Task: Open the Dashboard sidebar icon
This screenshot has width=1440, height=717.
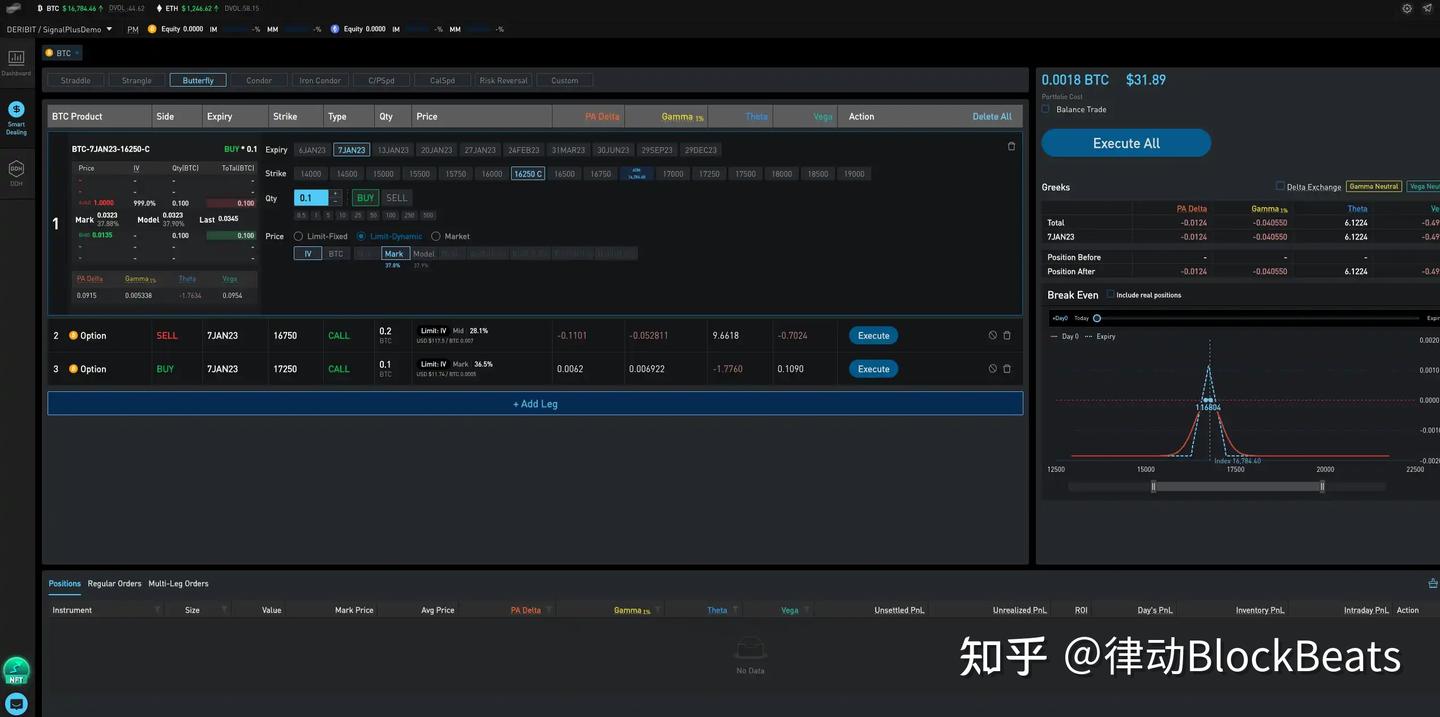Action: click(16, 60)
